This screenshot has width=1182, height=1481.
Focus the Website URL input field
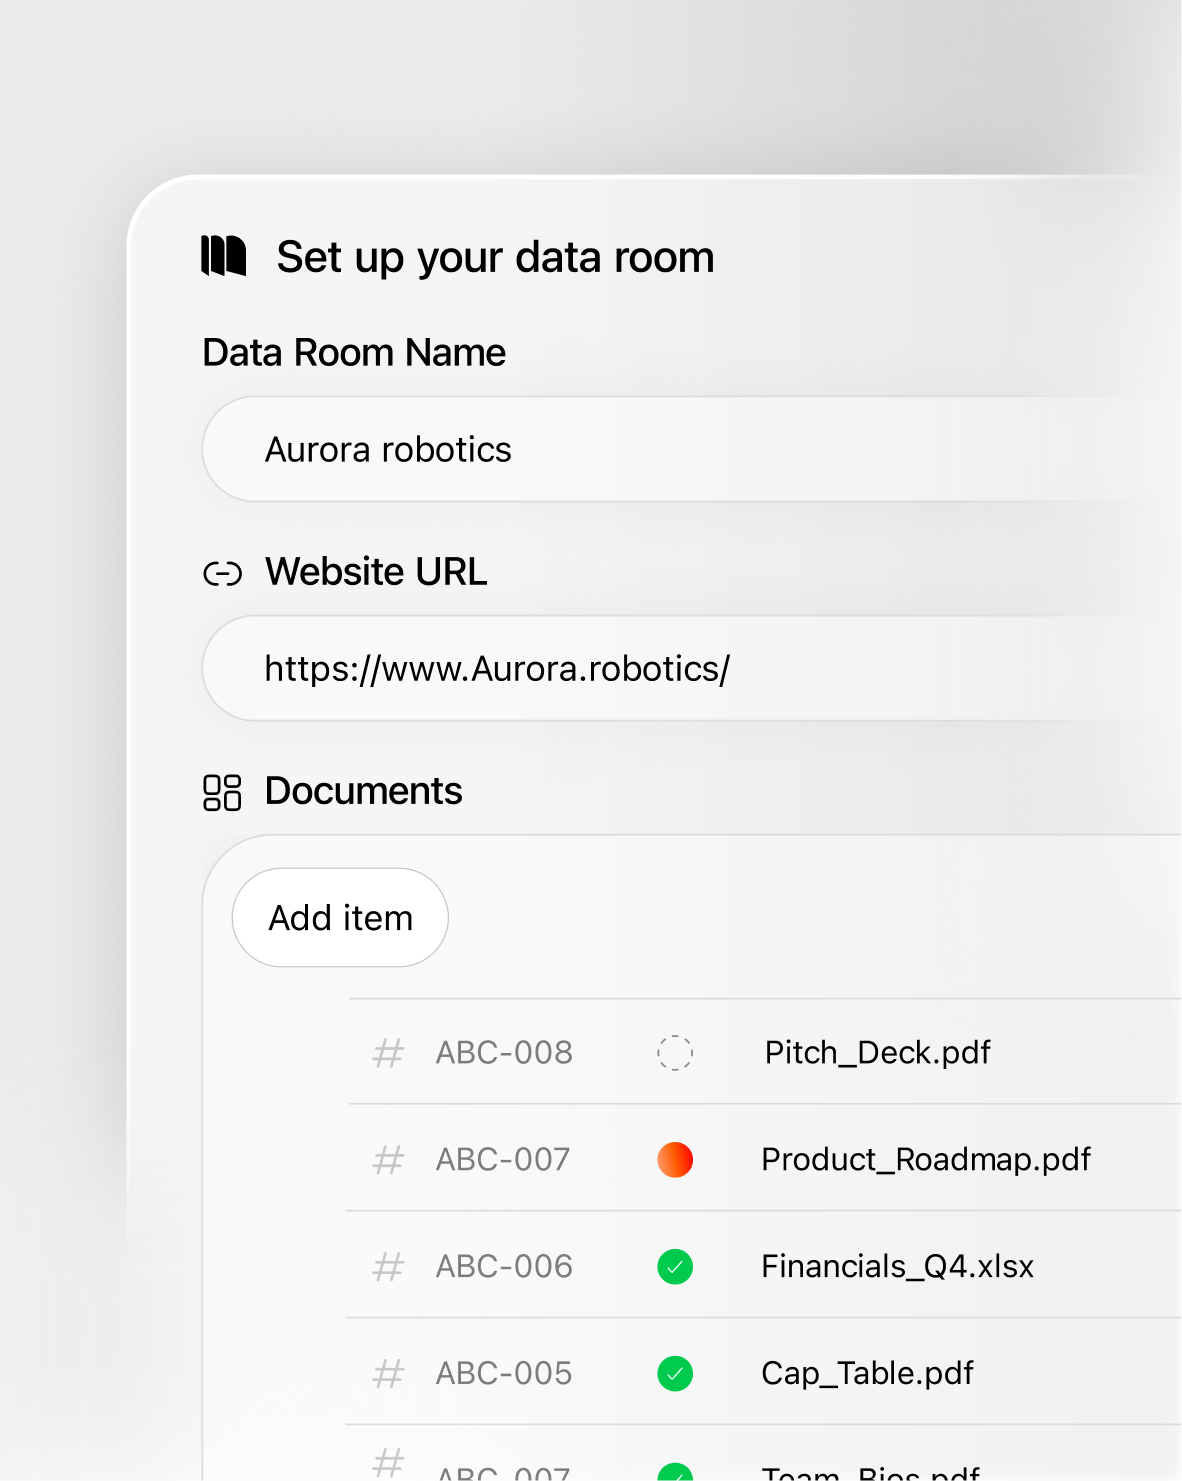click(692, 668)
